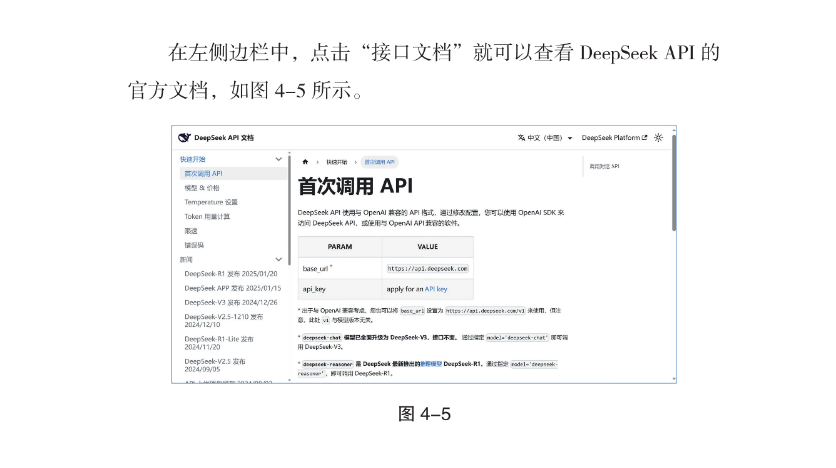Image resolution: width=836 pixels, height=468 pixels.
Task: Click the 图 4–5 figure caption
Action: coord(424,414)
